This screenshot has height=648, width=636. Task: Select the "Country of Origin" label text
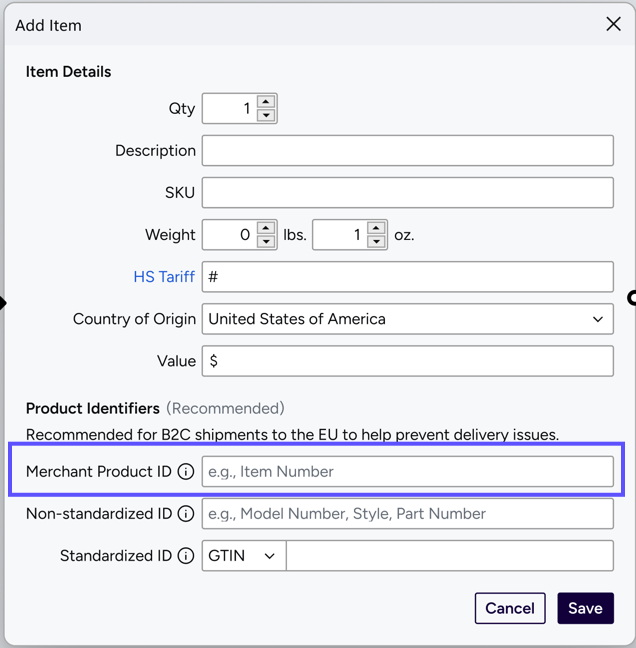pyautogui.click(x=134, y=319)
